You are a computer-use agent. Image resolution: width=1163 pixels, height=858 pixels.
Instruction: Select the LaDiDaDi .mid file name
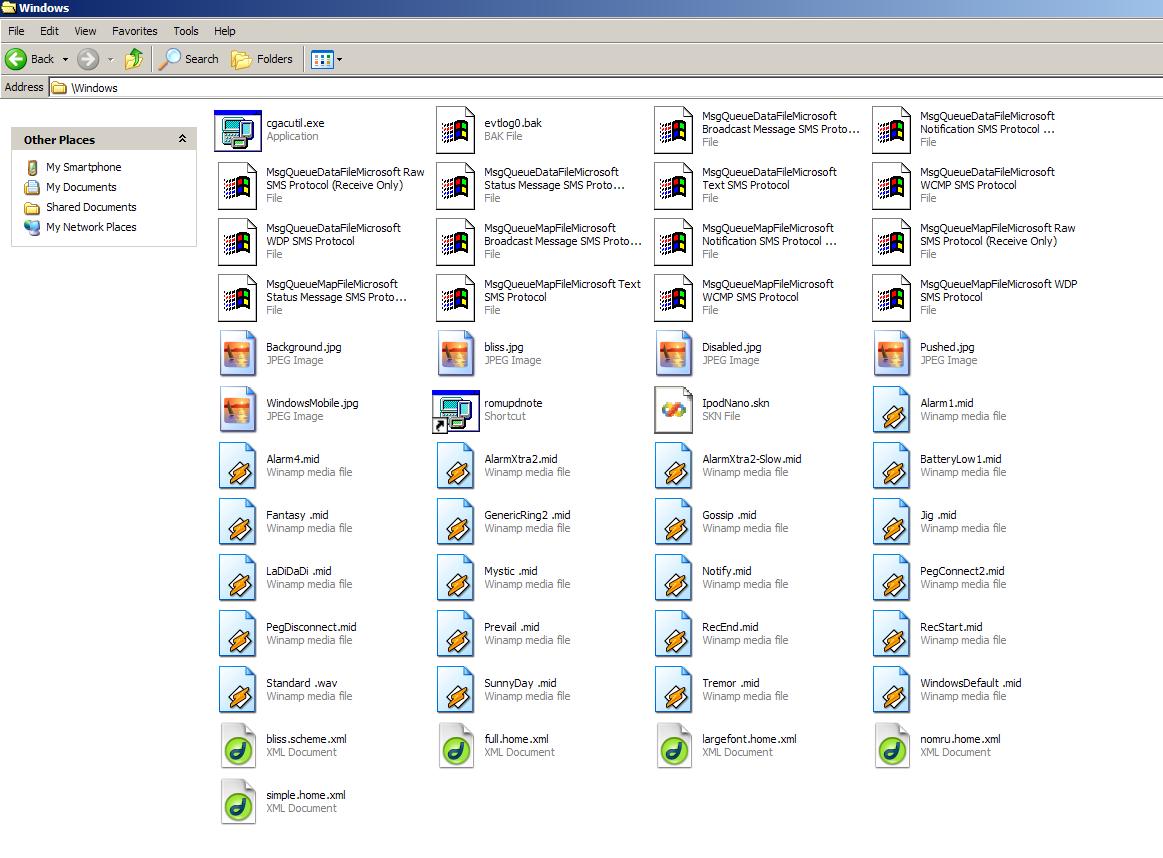pyautogui.click(x=299, y=572)
